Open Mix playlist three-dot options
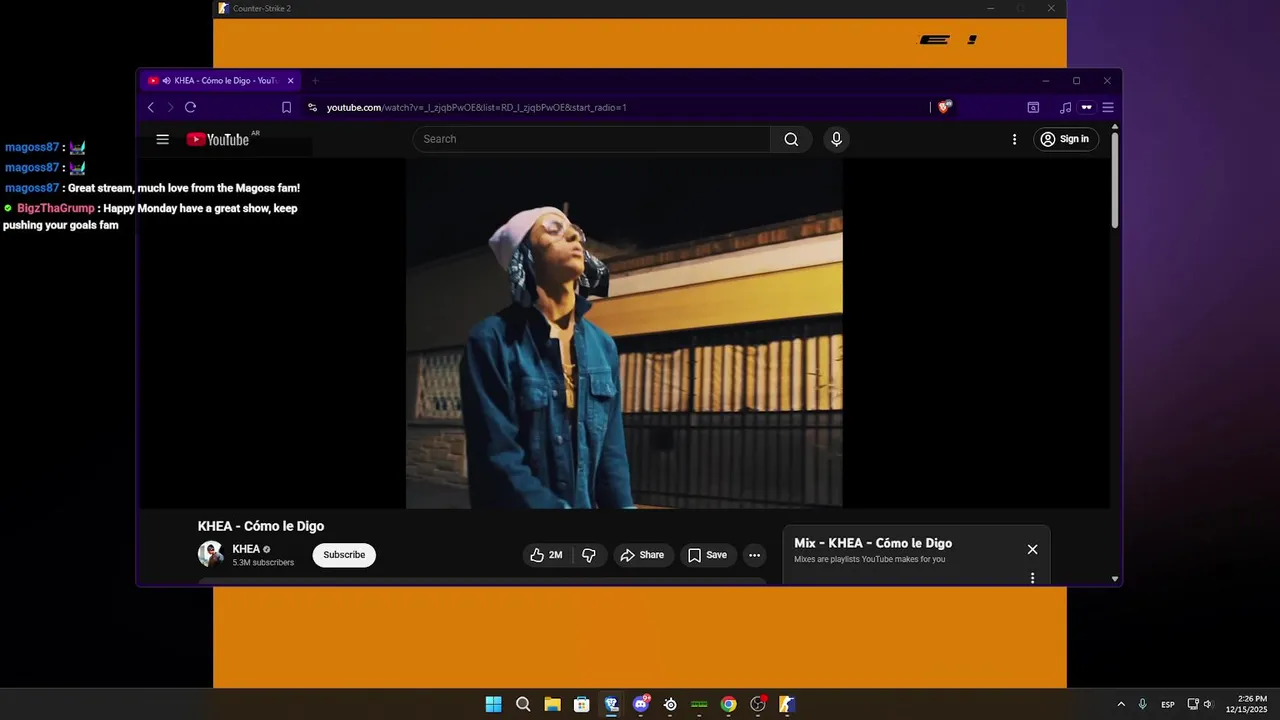Viewport: 1280px width, 720px height. coord(1032,578)
